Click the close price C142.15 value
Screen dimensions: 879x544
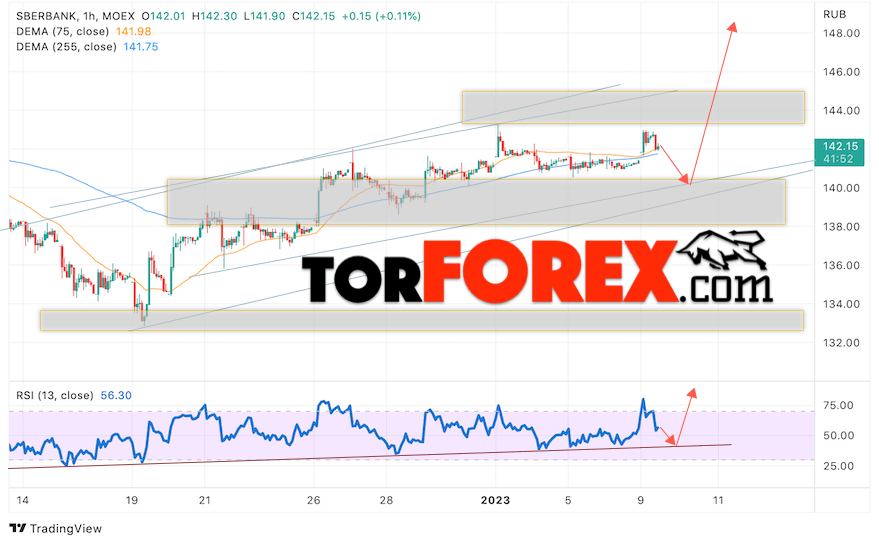point(313,16)
